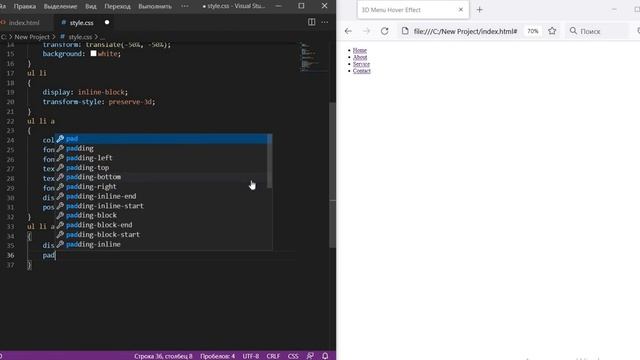Click the page info icon in address bar
Screen dimensions: 640x360
405,31
